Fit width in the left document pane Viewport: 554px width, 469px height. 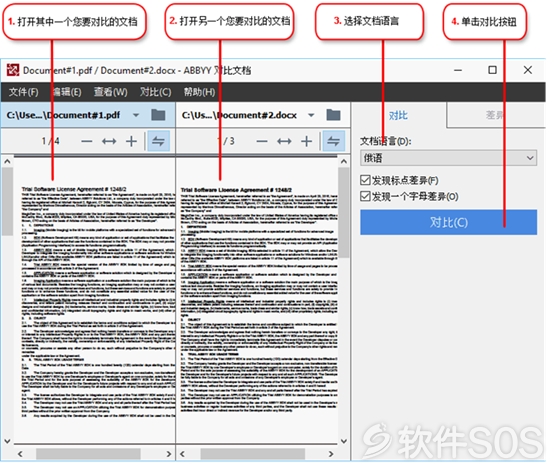[x=109, y=141]
